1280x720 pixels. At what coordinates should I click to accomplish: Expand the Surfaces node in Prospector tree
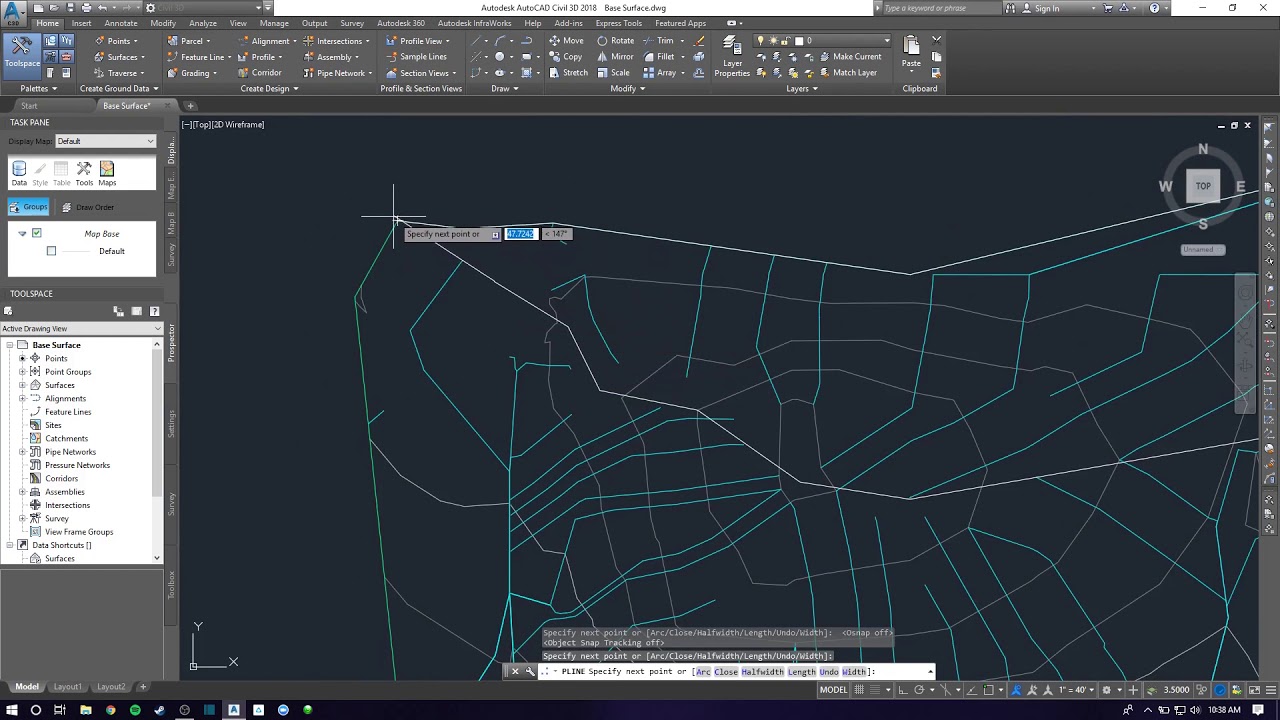22,385
